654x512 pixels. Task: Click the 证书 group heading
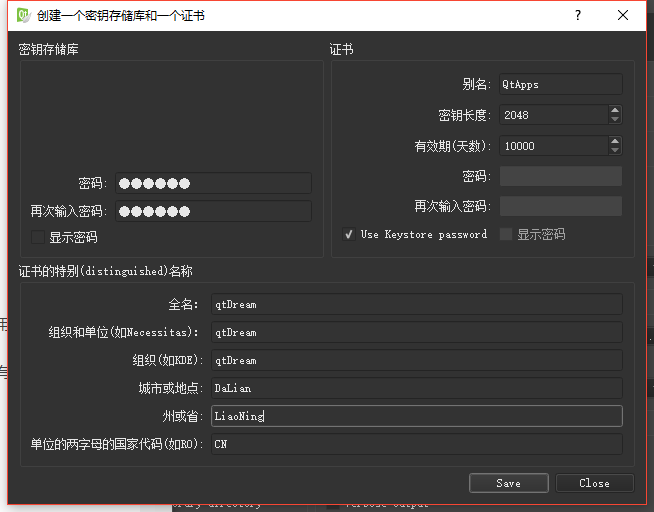pos(341,49)
